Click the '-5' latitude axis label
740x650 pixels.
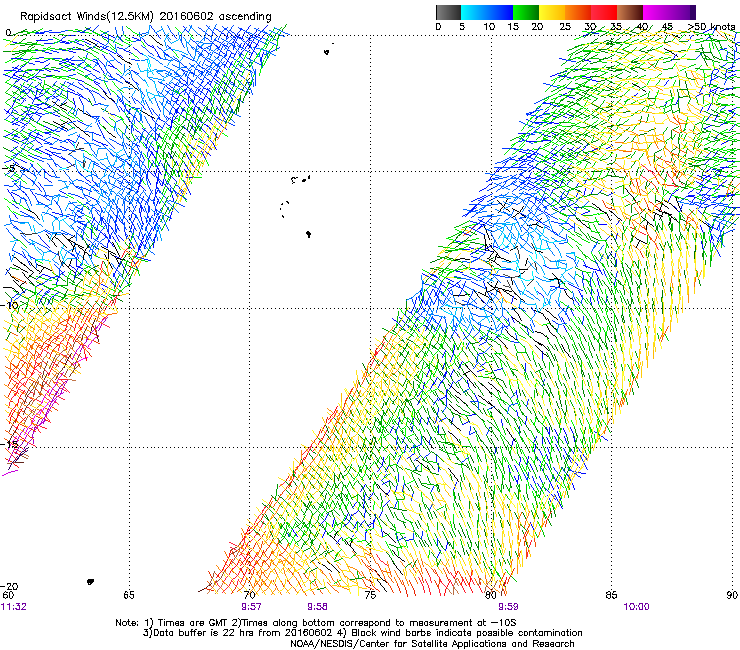click(x=9, y=168)
